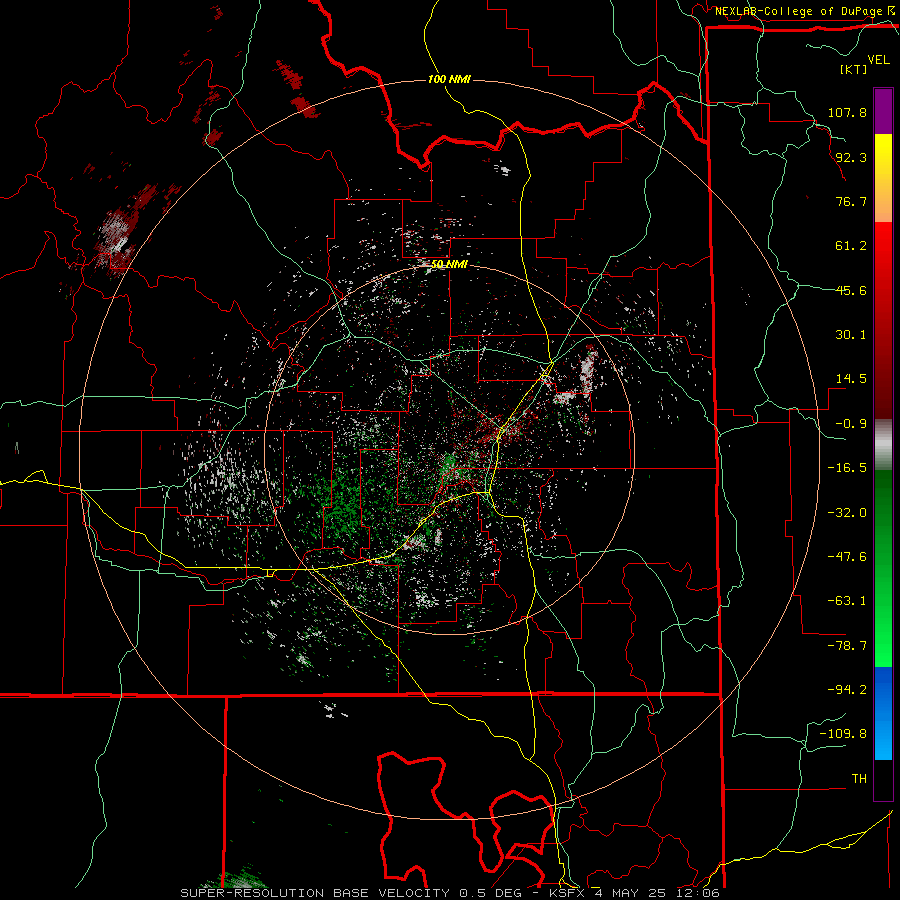The height and width of the screenshot is (900, 900).
Task: Click the VEL legend title
Action: [x=878, y=59]
